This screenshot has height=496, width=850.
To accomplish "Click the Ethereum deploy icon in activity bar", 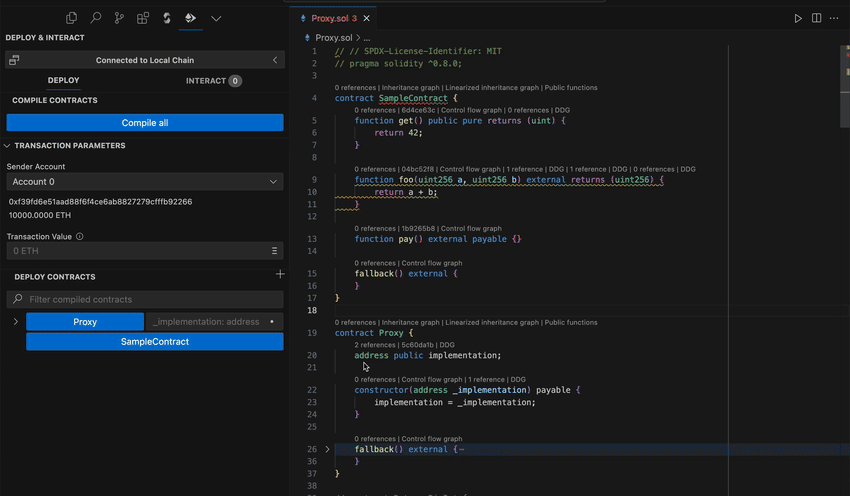I will click(x=191, y=18).
